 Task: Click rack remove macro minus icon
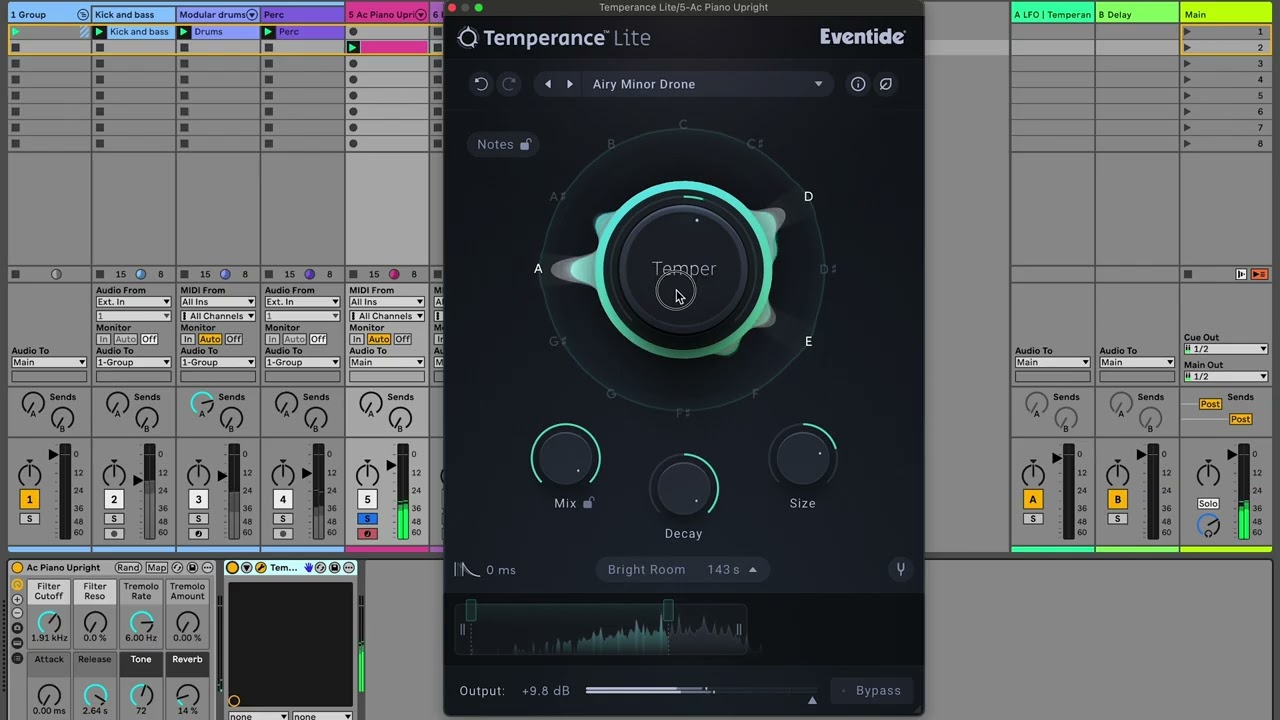click(x=17, y=613)
